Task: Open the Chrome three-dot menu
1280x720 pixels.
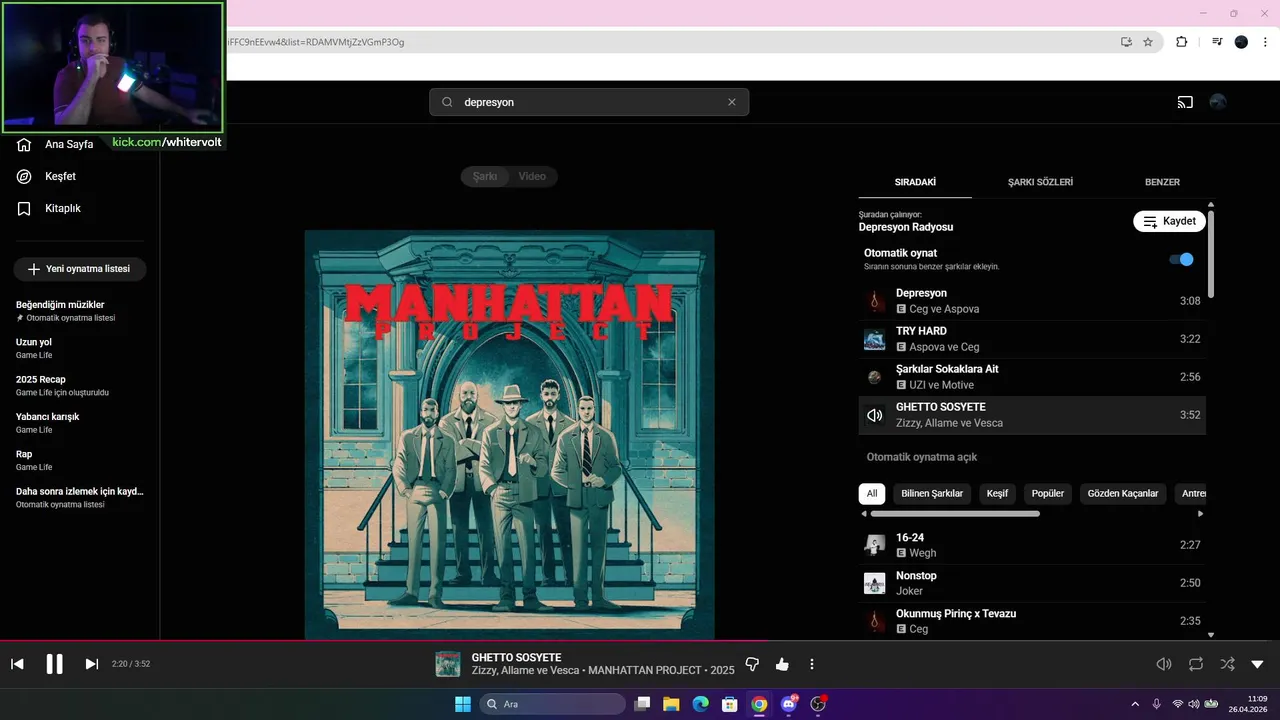Action: [x=1266, y=42]
